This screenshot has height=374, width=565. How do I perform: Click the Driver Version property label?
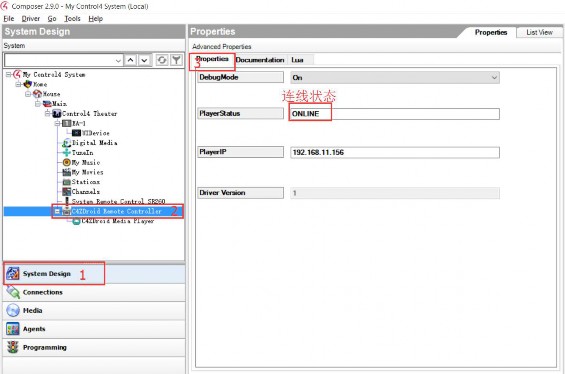(x=240, y=192)
